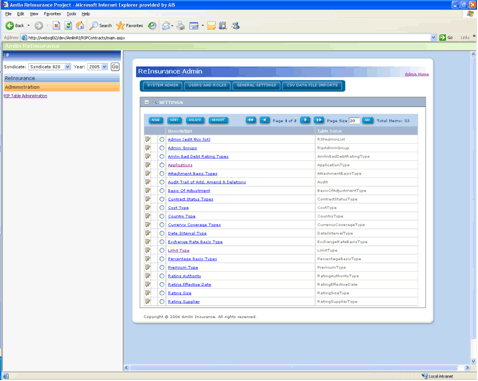Click the Stop icon in browser toolbar

pyautogui.click(x=56, y=26)
